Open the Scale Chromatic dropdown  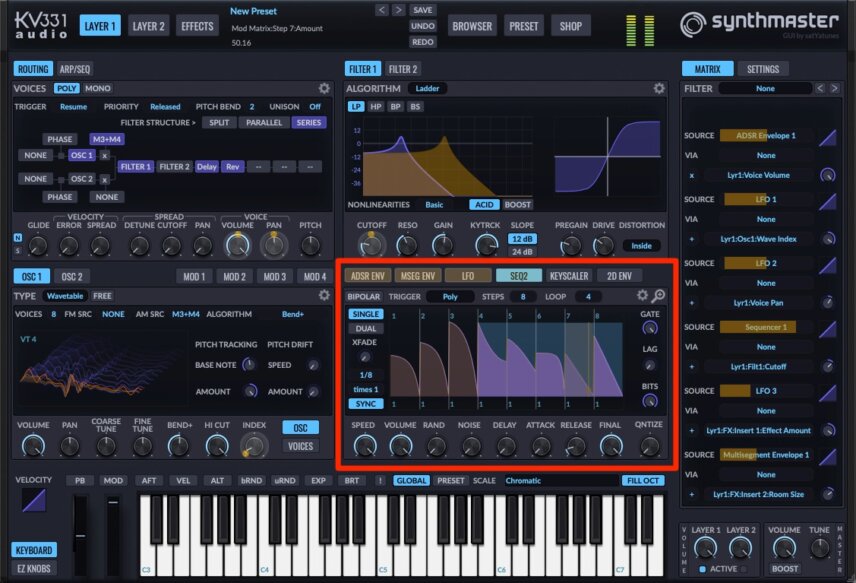click(x=560, y=480)
